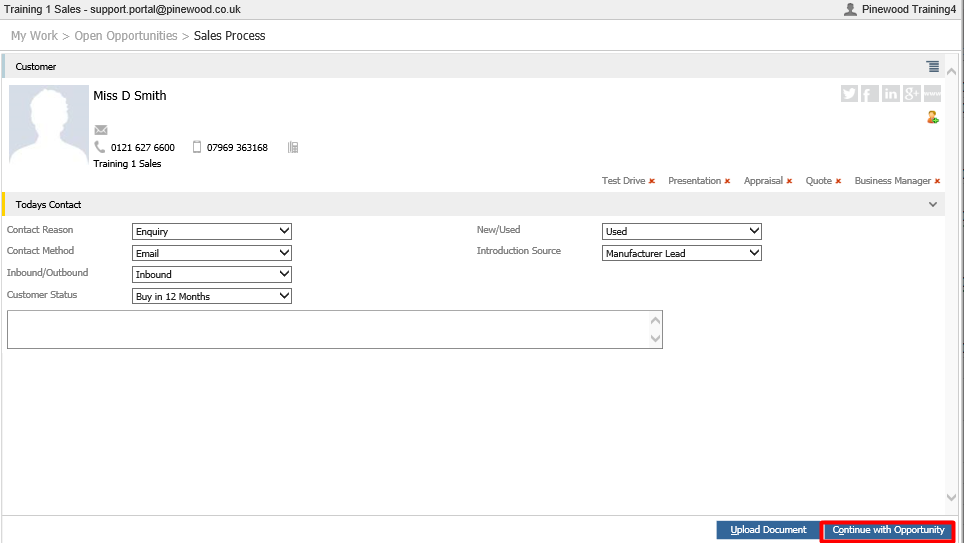964x543 pixels.
Task: Click the customer avatar placeholder image
Action: tap(49, 125)
